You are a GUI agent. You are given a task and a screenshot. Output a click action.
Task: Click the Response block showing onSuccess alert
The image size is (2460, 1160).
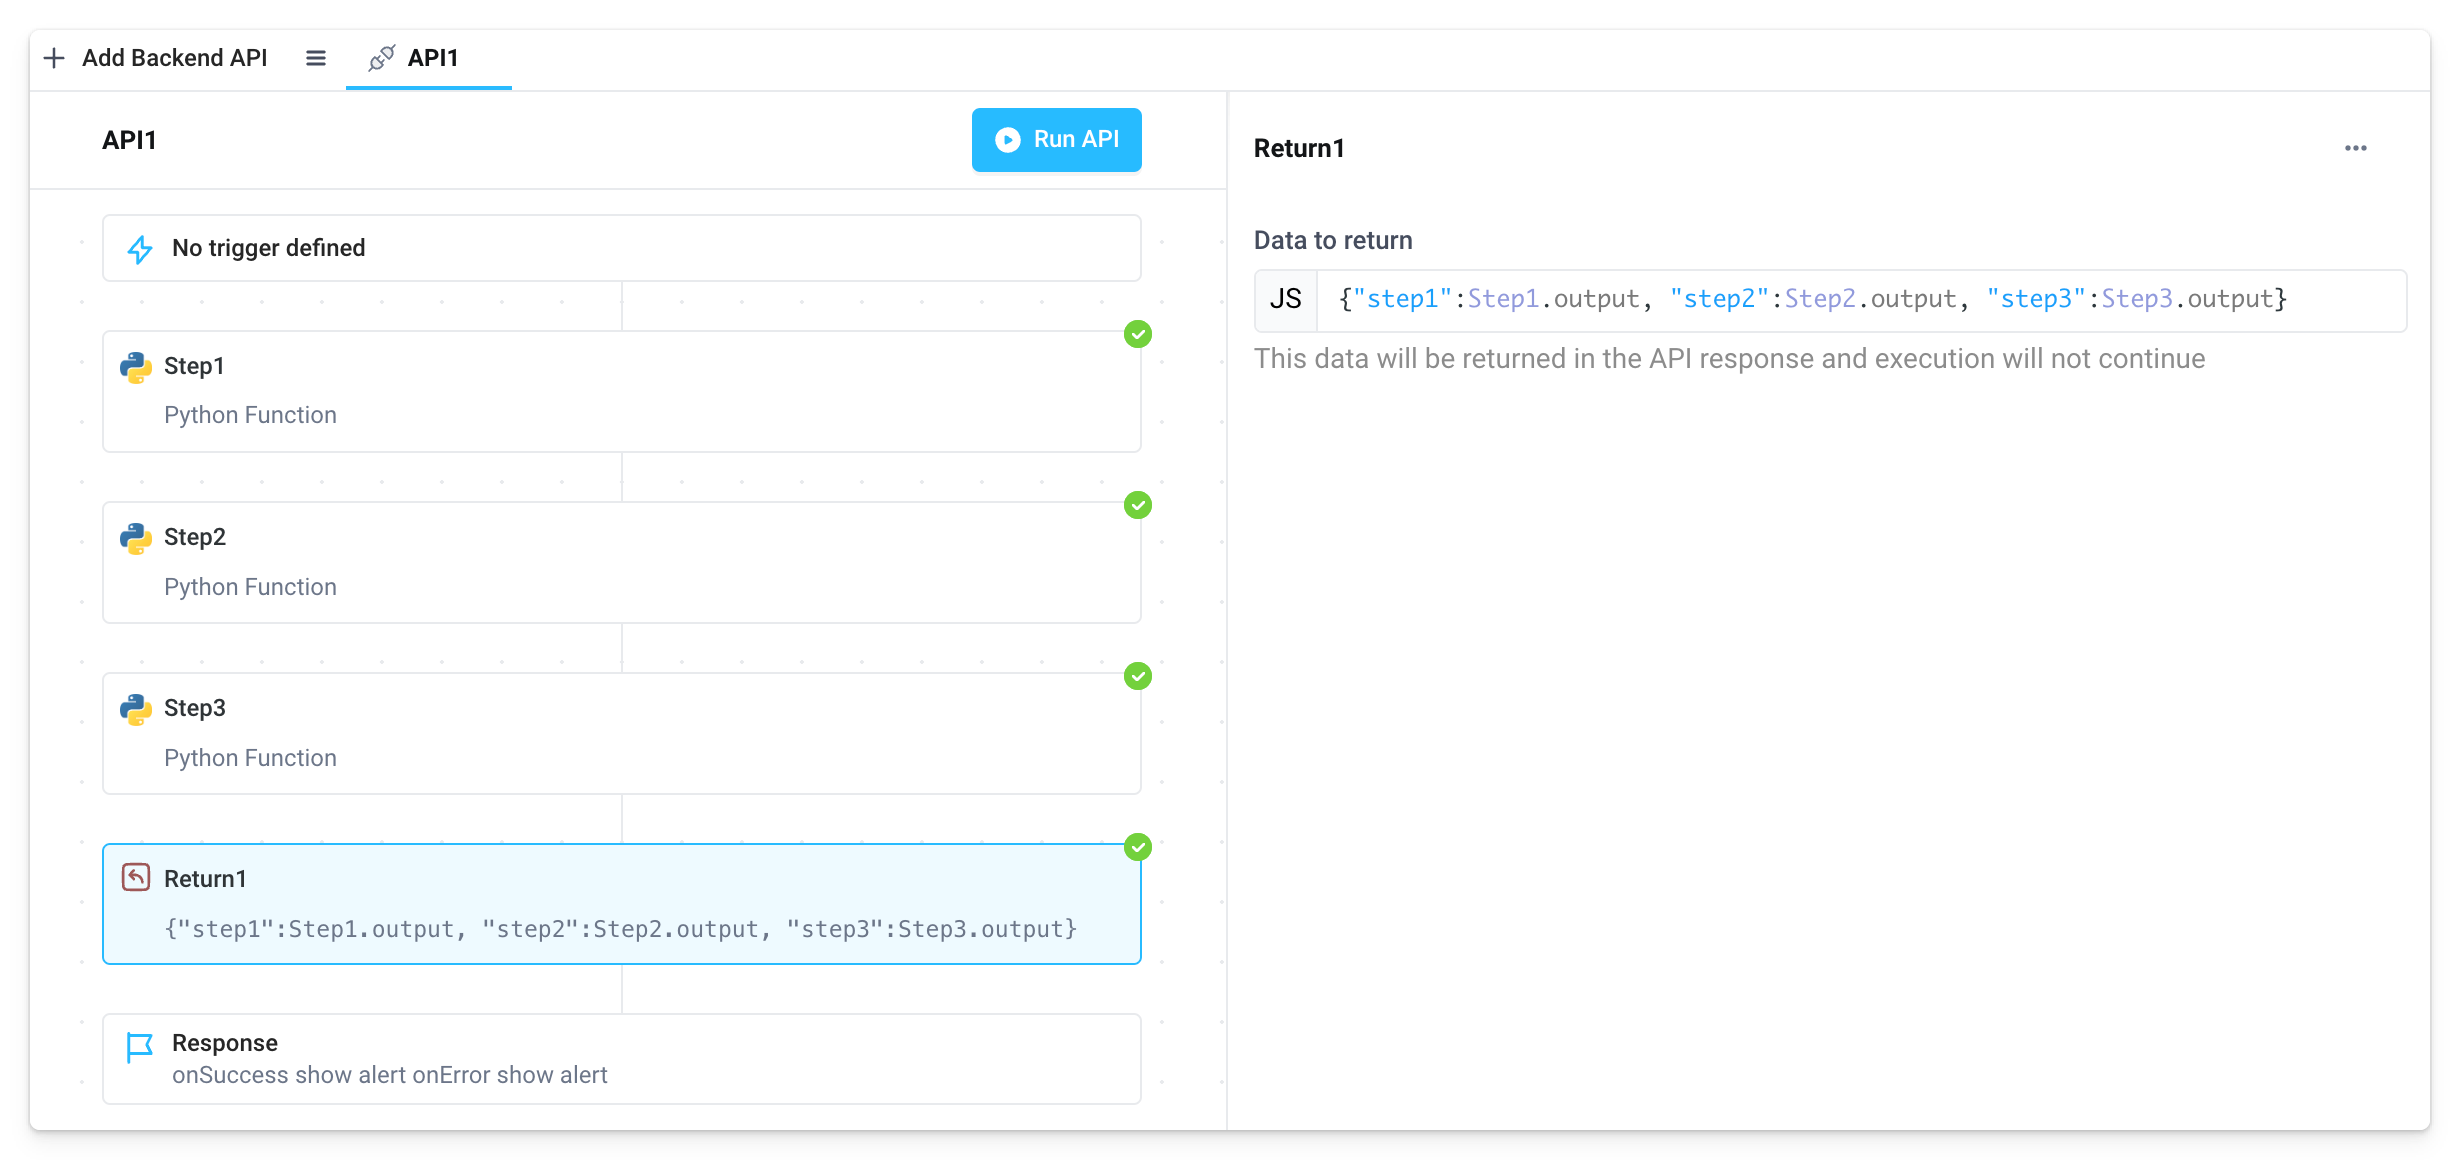(x=621, y=1058)
